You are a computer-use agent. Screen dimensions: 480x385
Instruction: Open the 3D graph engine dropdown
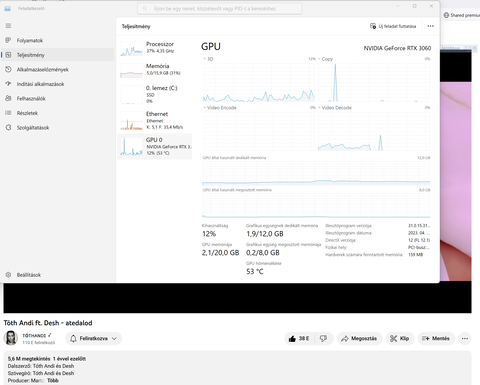pos(208,59)
